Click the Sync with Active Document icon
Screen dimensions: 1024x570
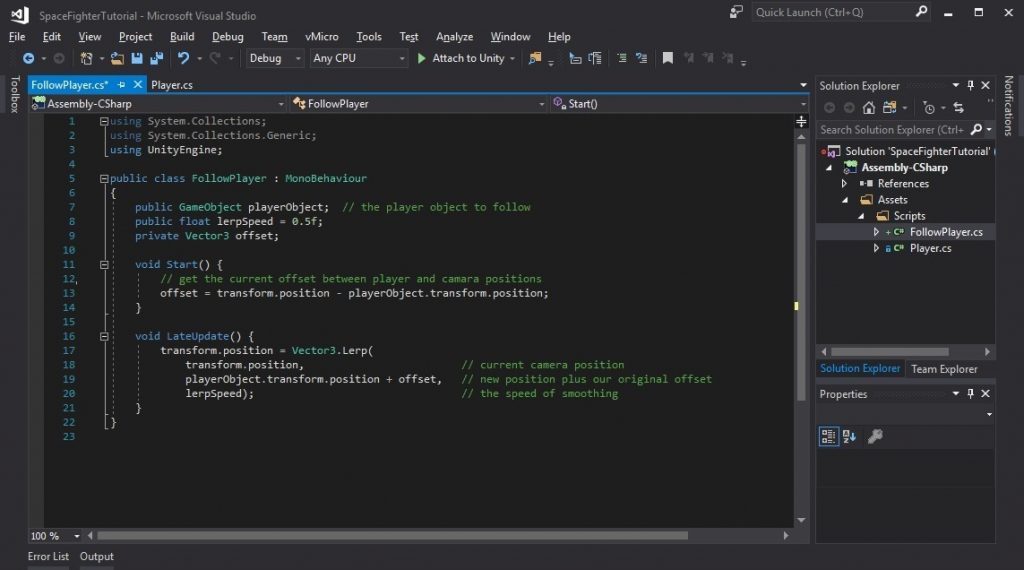coord(958,108)
